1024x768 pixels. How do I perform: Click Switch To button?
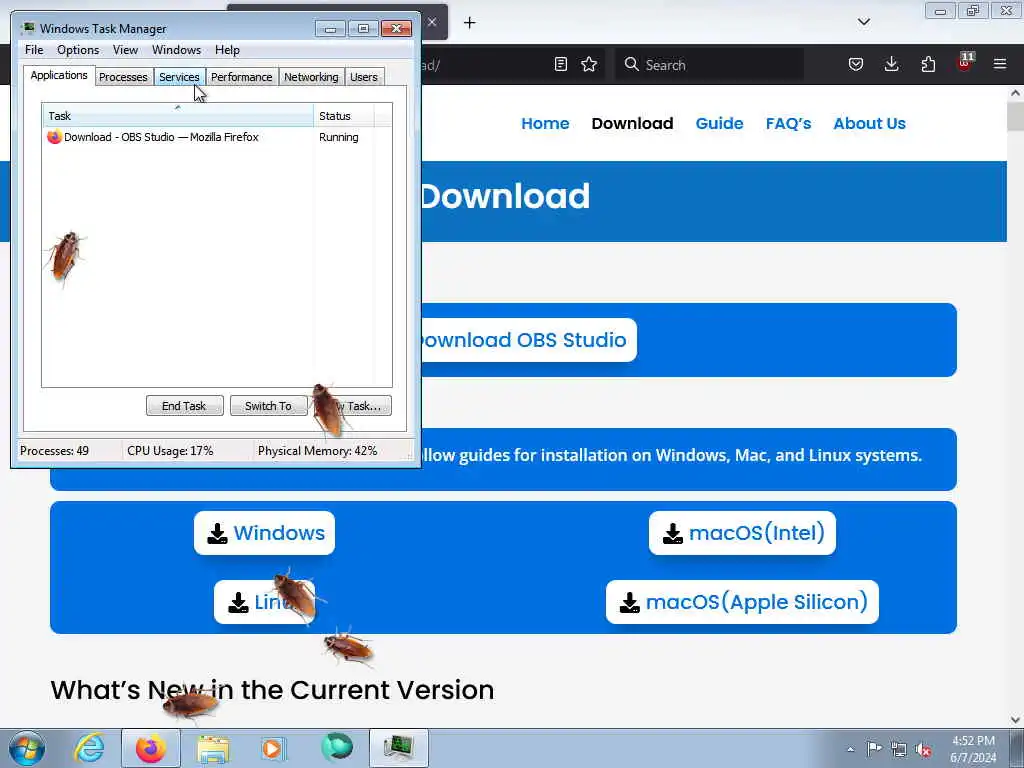(268, 406)
